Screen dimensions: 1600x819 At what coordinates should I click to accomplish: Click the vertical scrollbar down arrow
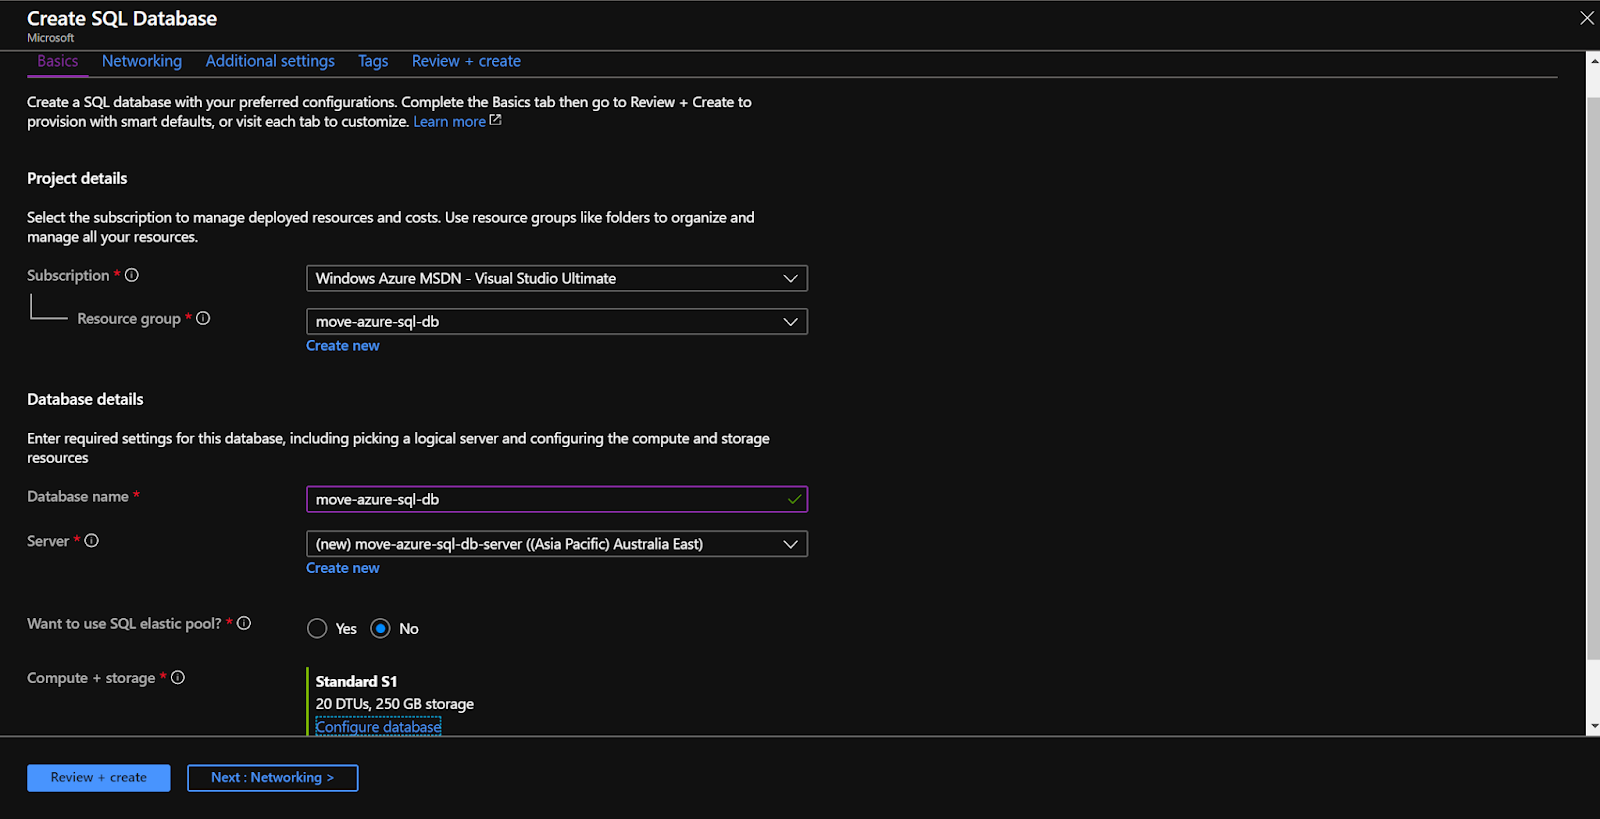pos(1593,726)
